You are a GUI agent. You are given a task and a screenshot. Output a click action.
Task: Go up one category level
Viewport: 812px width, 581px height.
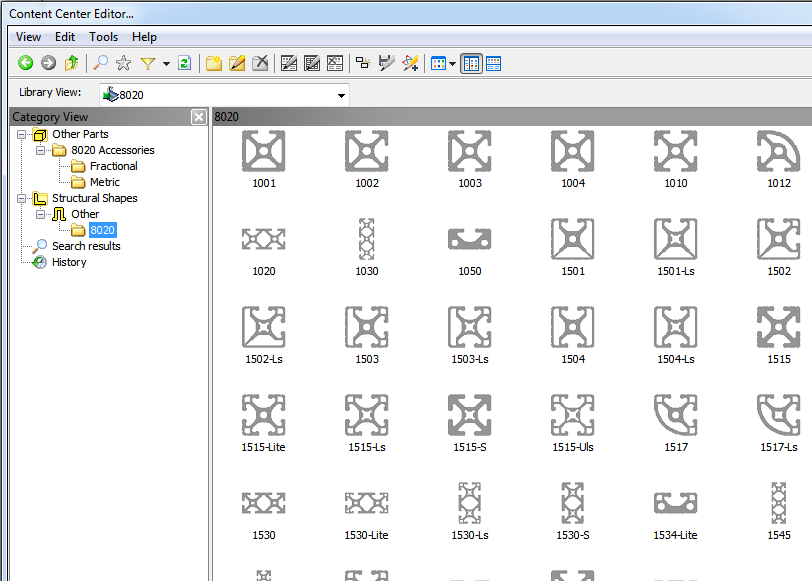pyautogui.click(x=71, y=63)
